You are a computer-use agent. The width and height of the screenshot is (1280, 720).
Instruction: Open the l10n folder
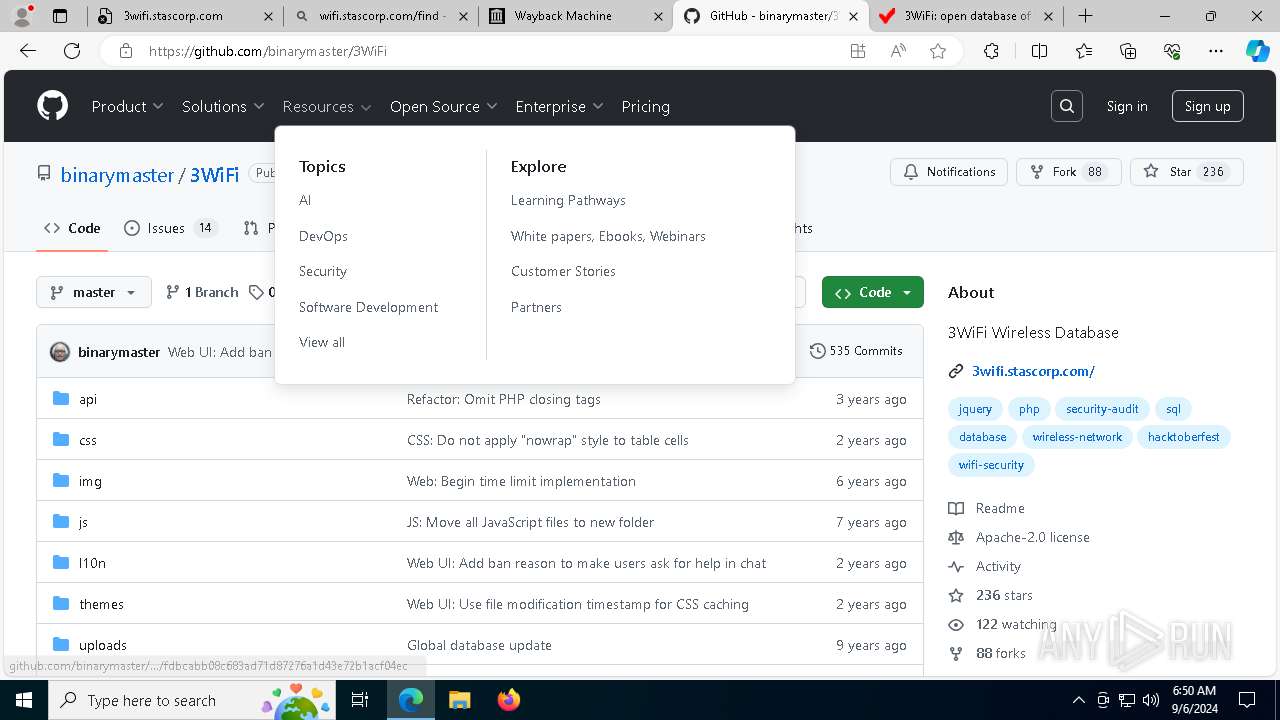tap(92, 563)
